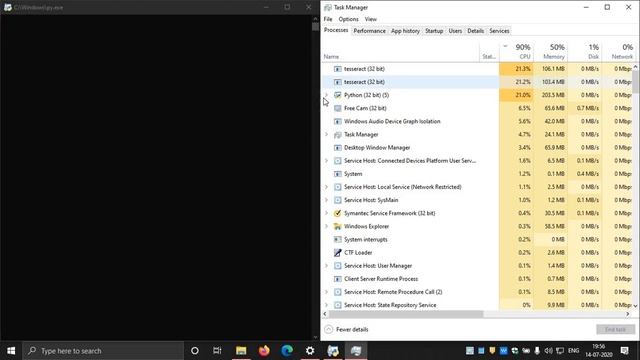Screen dimensions: 640x360
Task: Switch to the Users tab
Action: pyautogui.click(x=455, y=31)
